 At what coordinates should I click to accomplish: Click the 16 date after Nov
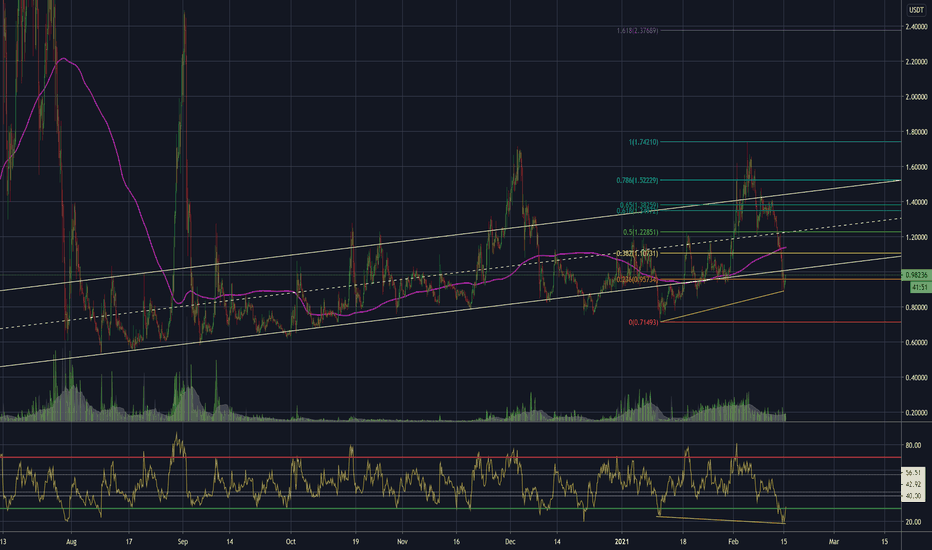click(x=456, y=542)
